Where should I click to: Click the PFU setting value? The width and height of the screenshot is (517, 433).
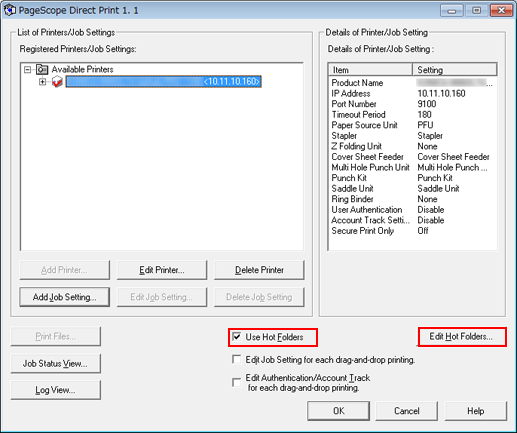425,125
